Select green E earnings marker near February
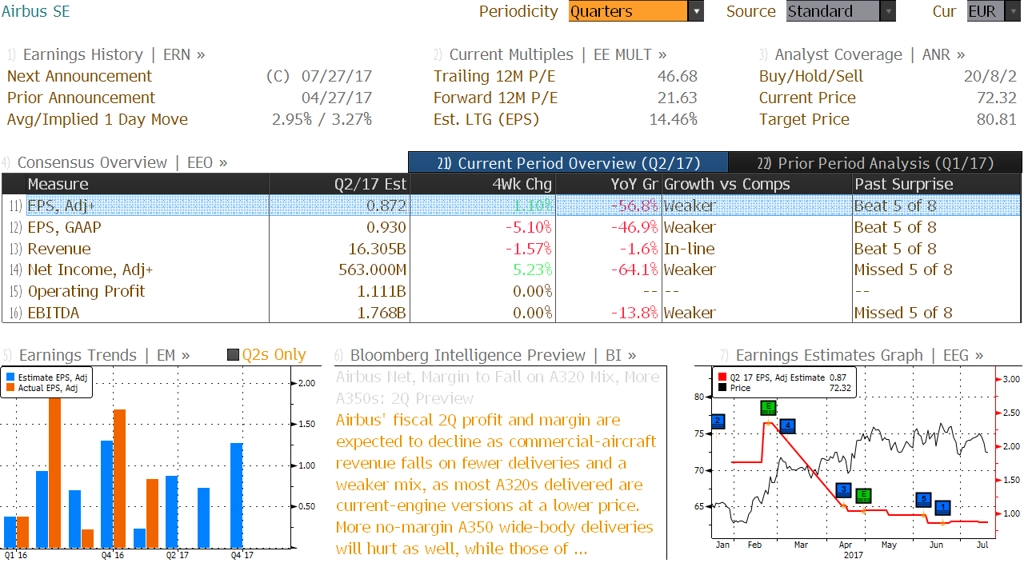1024x563 pixels. pyautogui.click(x=768, y=408)
